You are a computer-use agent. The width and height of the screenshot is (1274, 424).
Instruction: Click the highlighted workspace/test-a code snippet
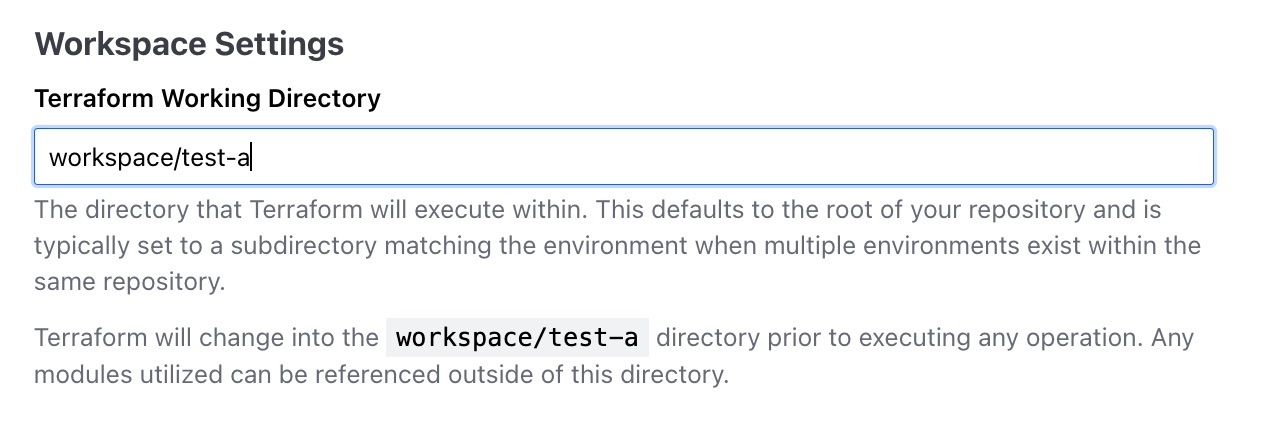517,338
